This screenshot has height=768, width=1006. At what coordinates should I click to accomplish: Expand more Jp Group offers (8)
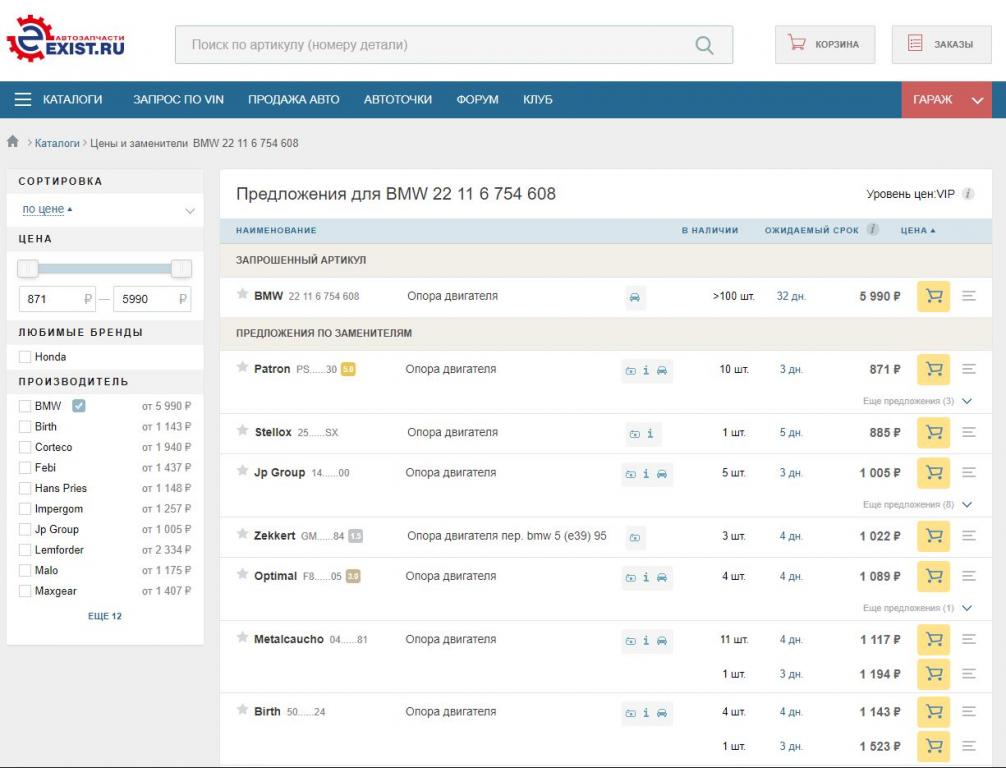point(917,504)
